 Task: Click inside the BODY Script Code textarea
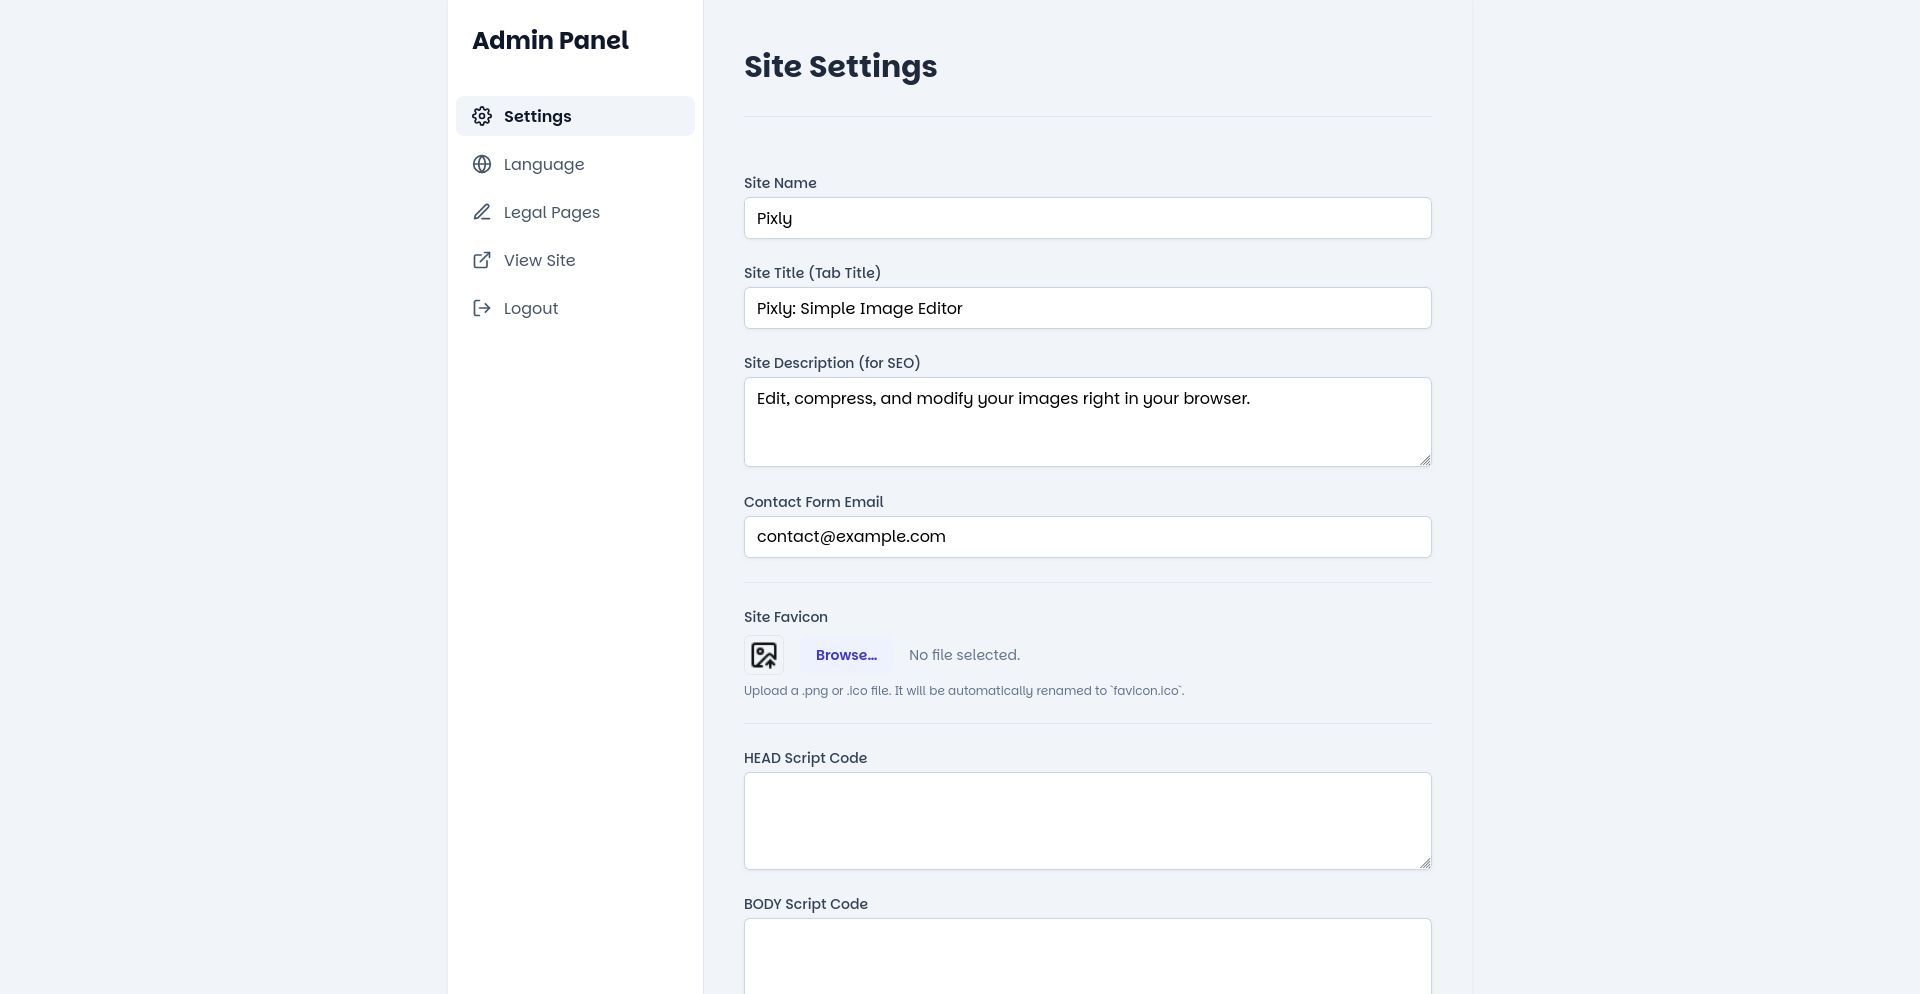[1087, 955]
